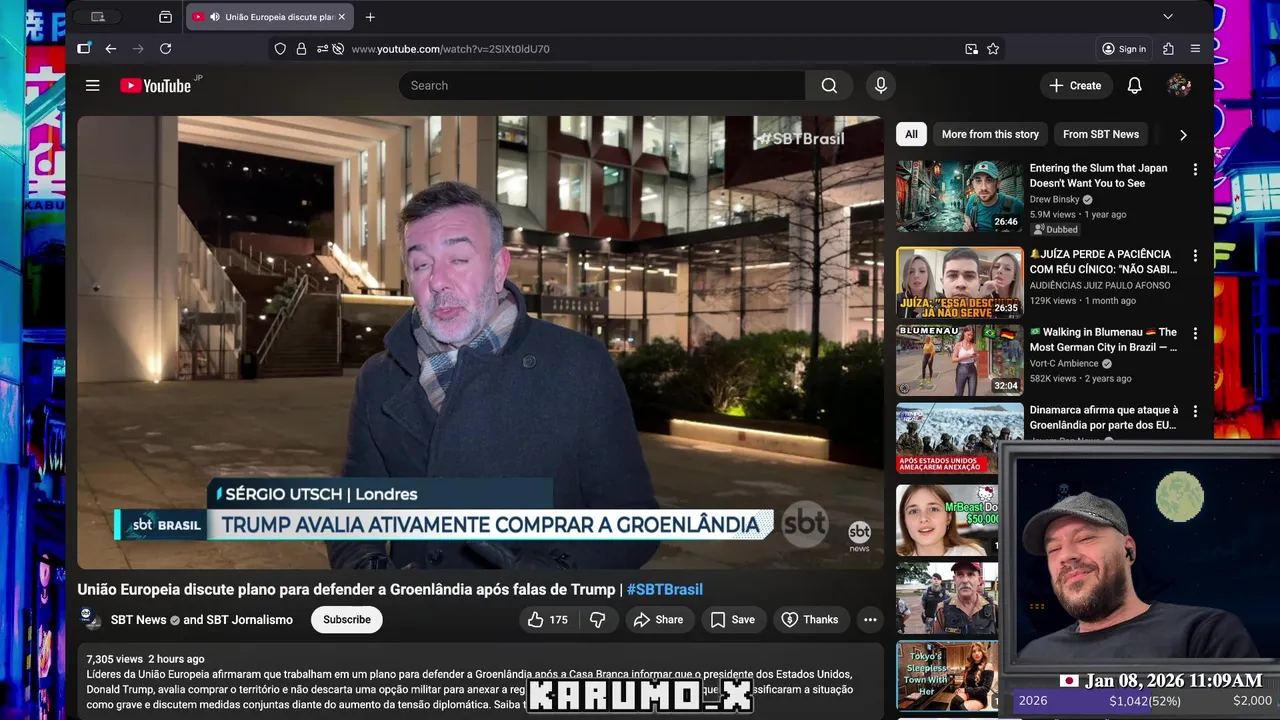The image size is (1280, 720).
Task: Like the video with thumbs up
Action: [547, 620]
